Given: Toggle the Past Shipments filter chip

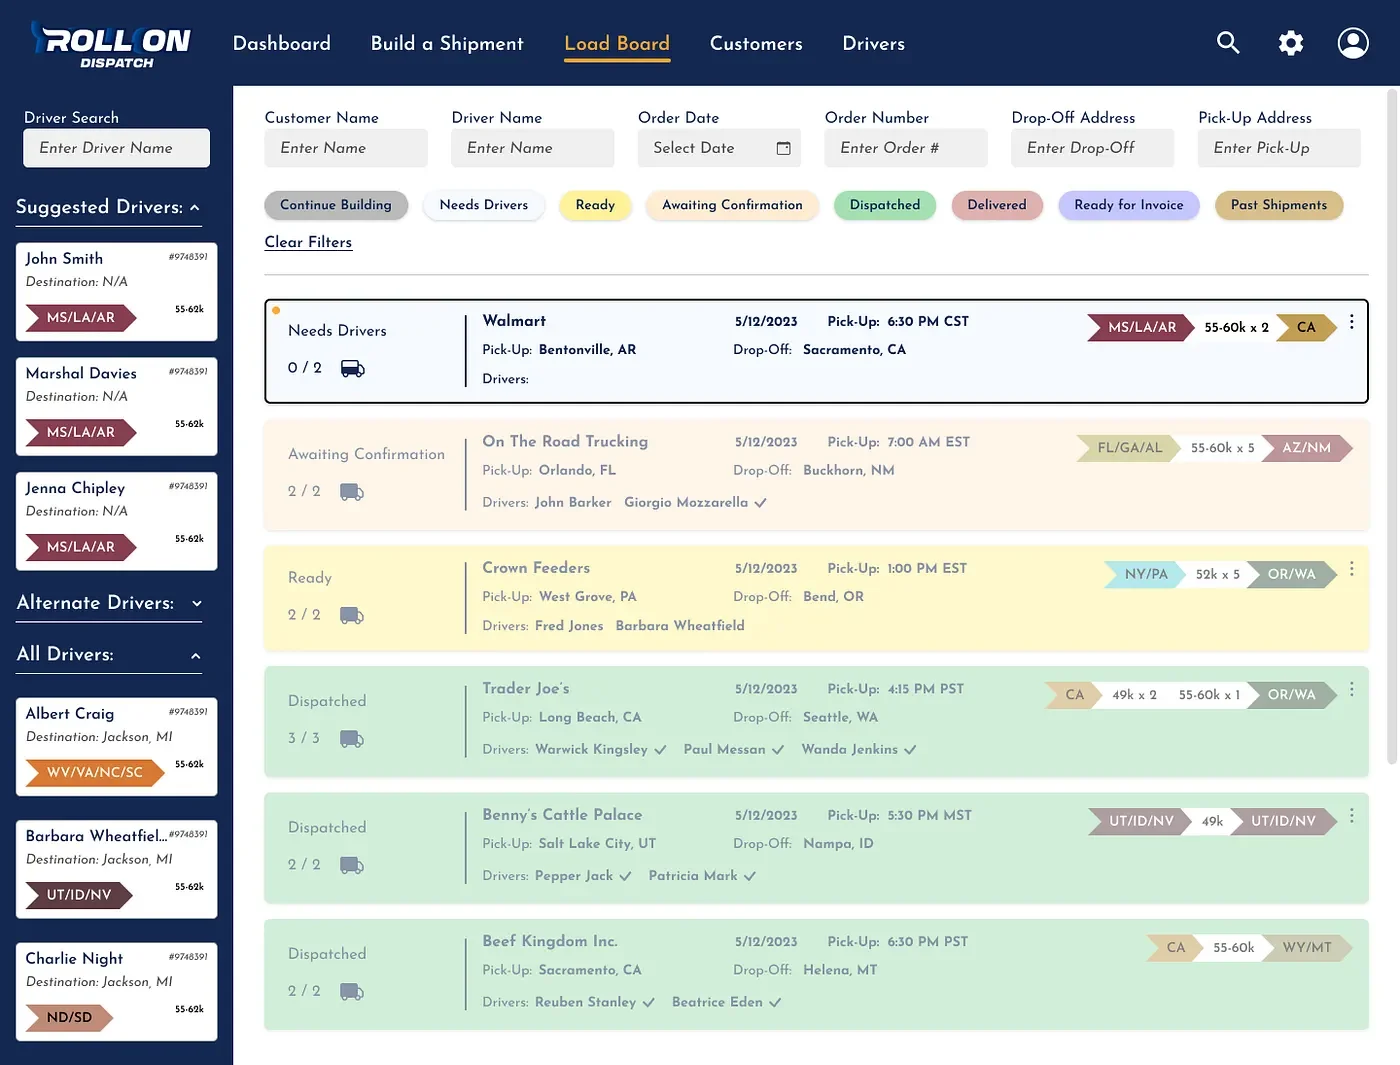Looking at the screenshot, I should coord(1279,205).
